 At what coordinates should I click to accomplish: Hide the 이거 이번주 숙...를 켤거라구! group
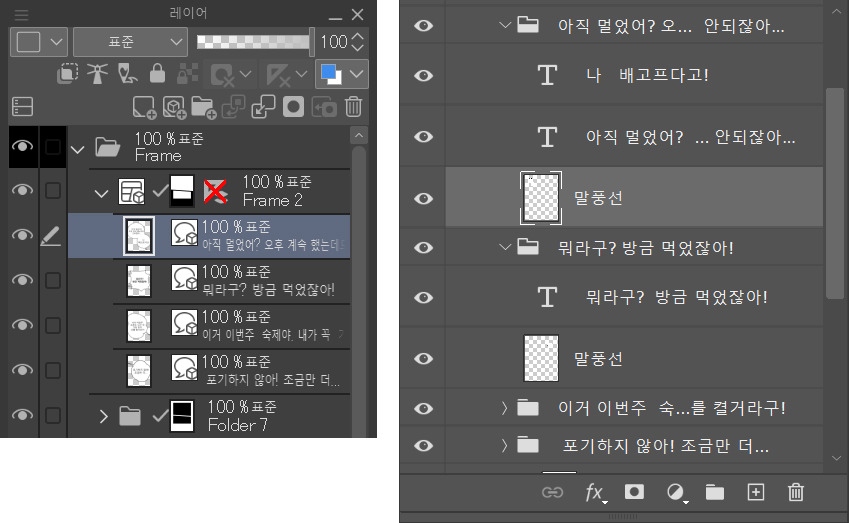[423, 408]
